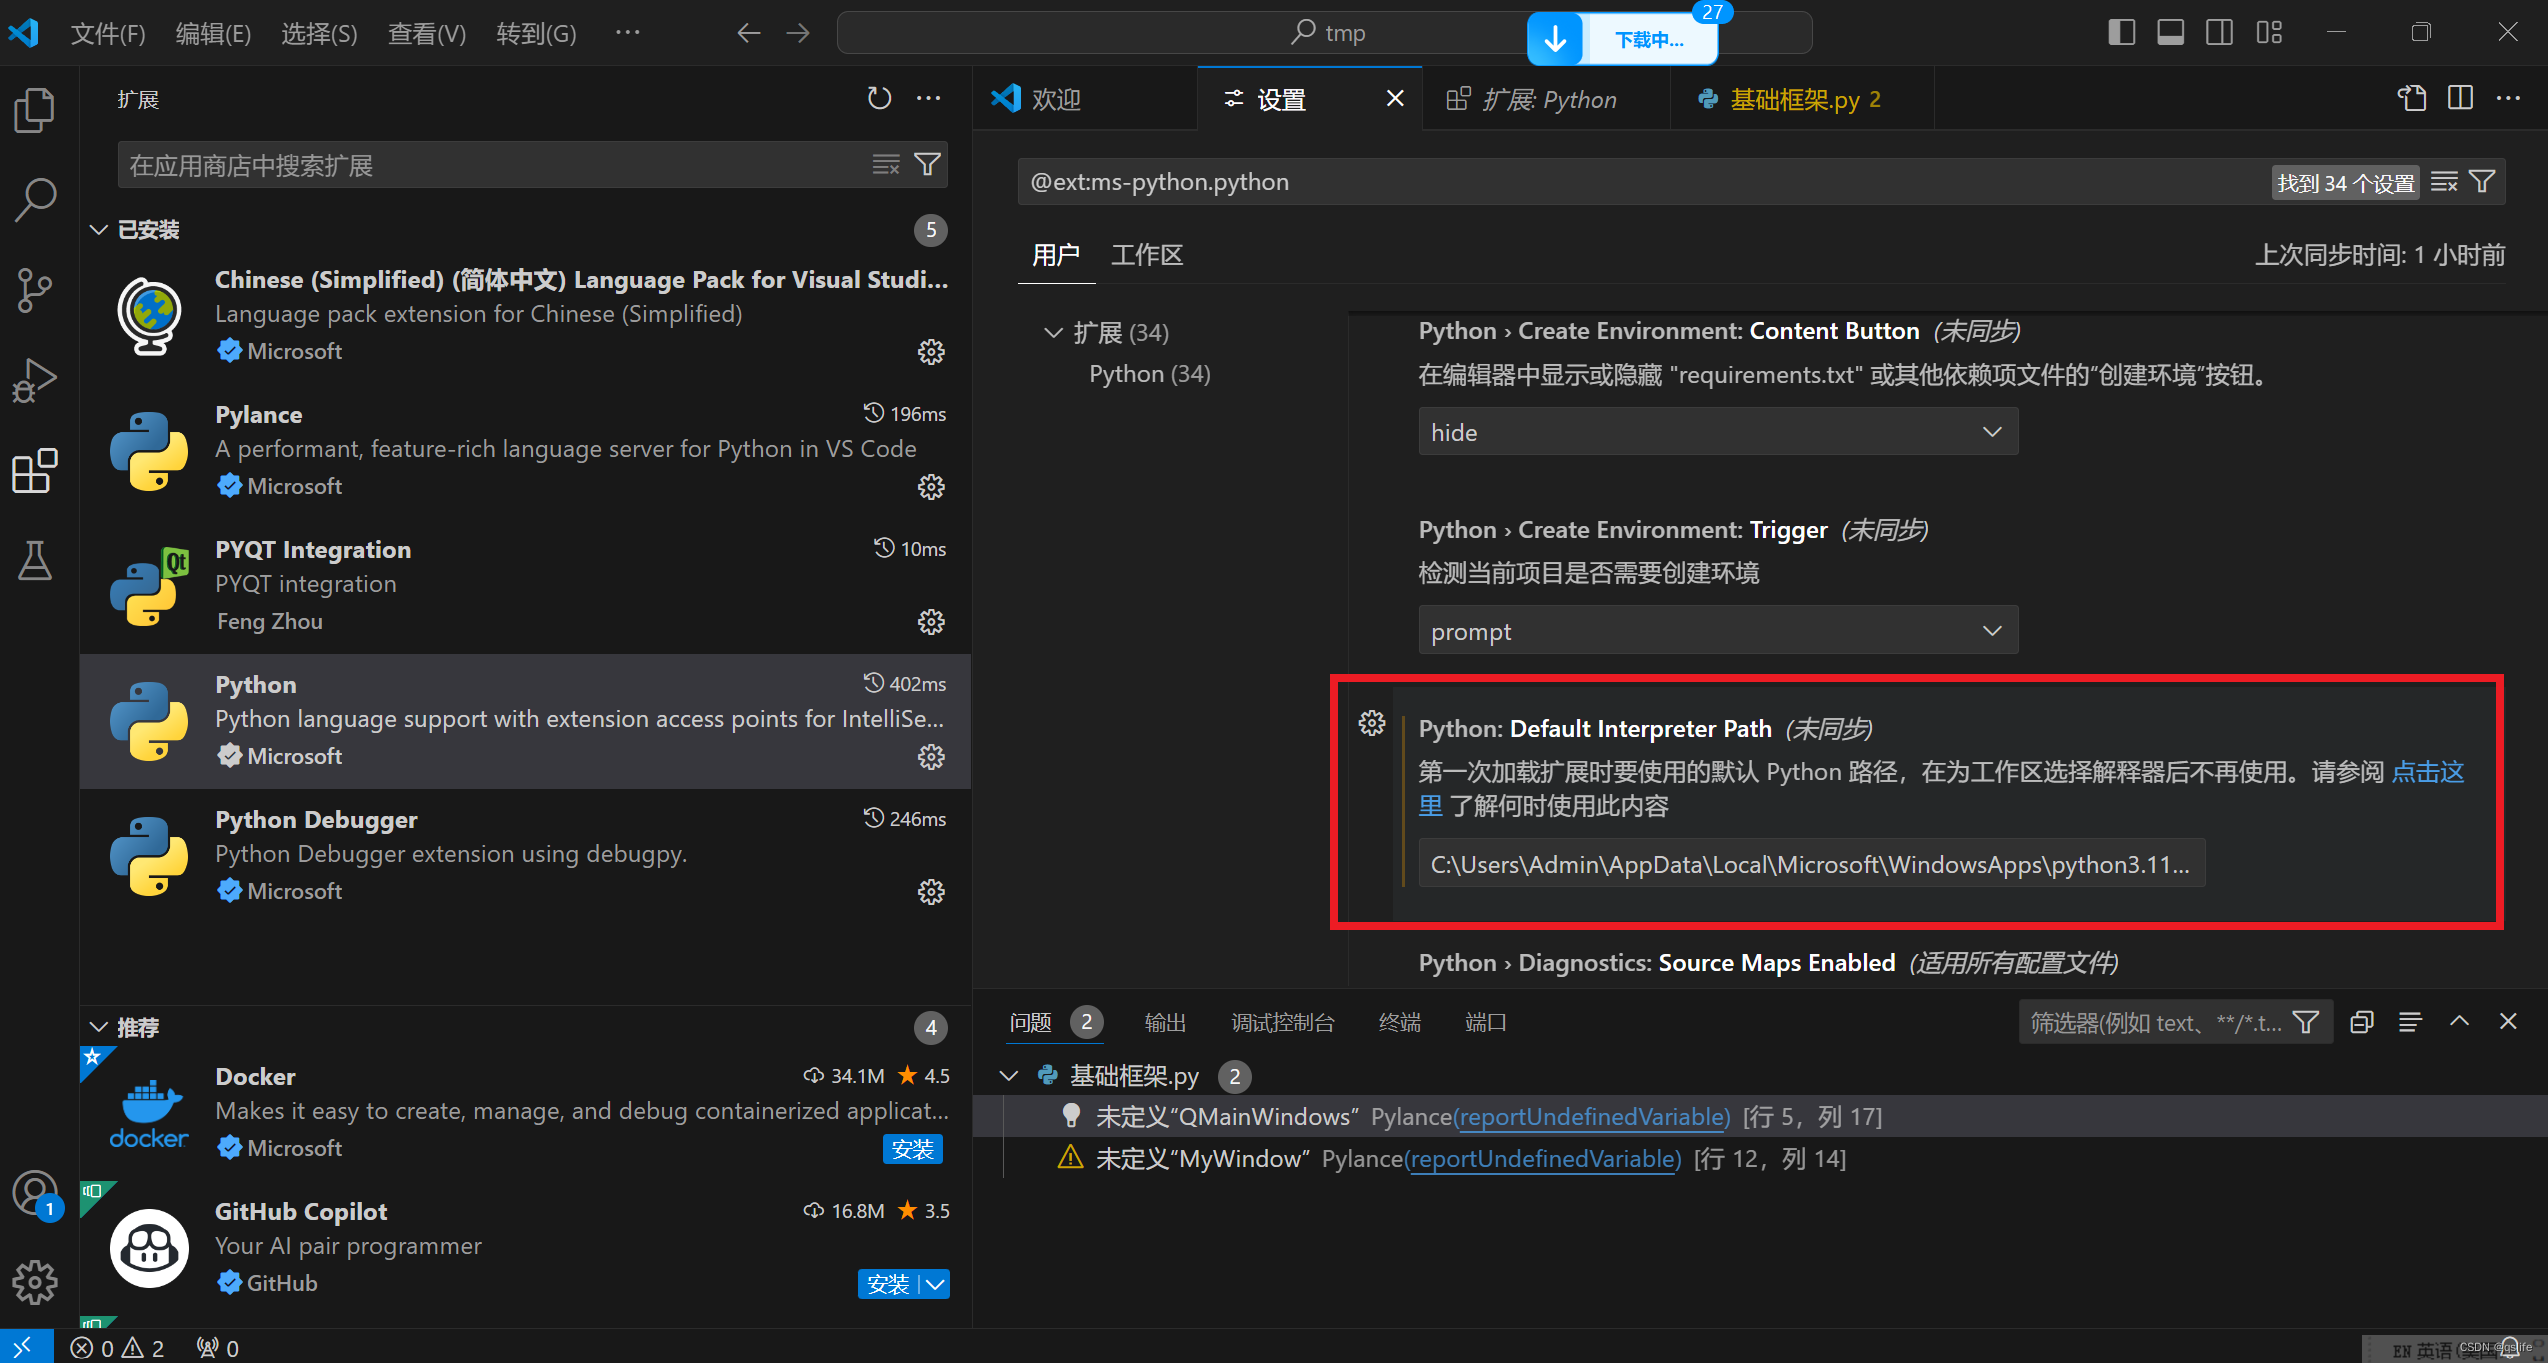Select Python (34) in settings tree
This screenshot has height=1363, width=2548.
click(x=1149, y=374)
